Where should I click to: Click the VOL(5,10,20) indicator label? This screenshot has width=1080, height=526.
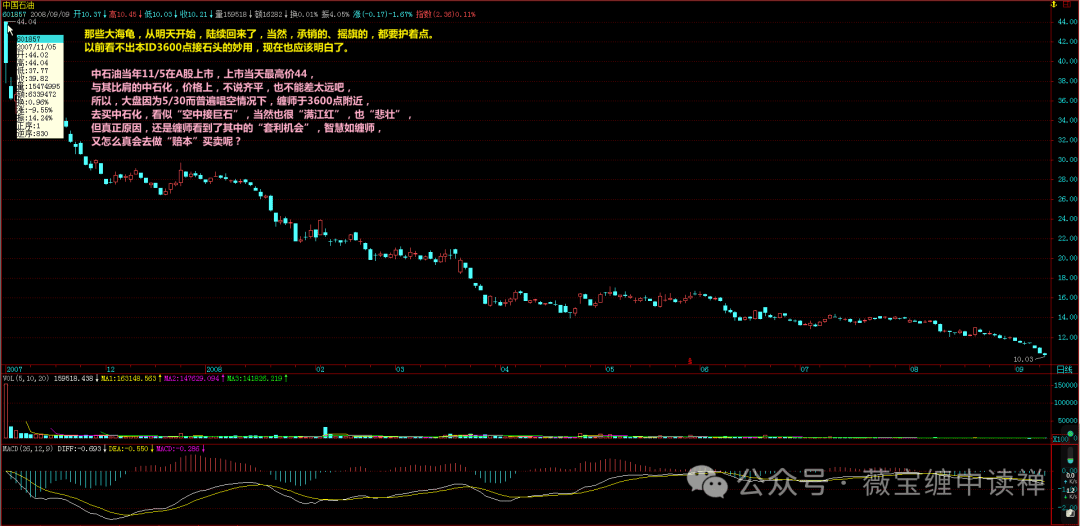[x=25, y=379]
